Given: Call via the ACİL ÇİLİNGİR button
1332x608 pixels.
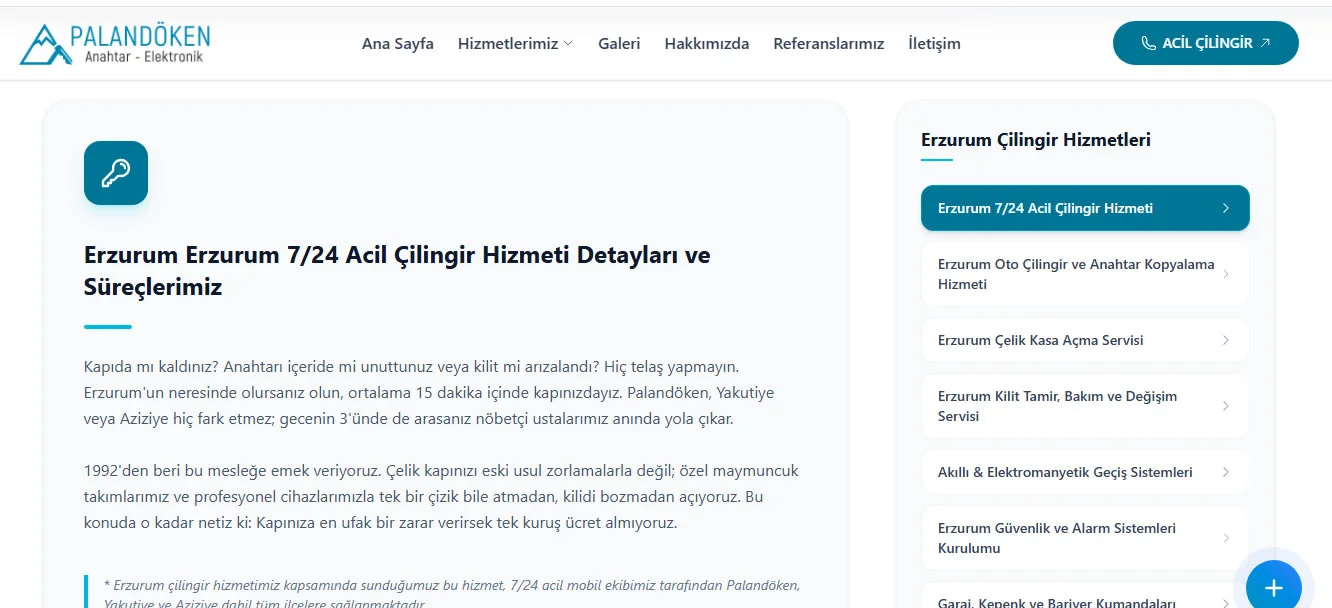Looking at the screenshot, I should [x=1206, y=43].
